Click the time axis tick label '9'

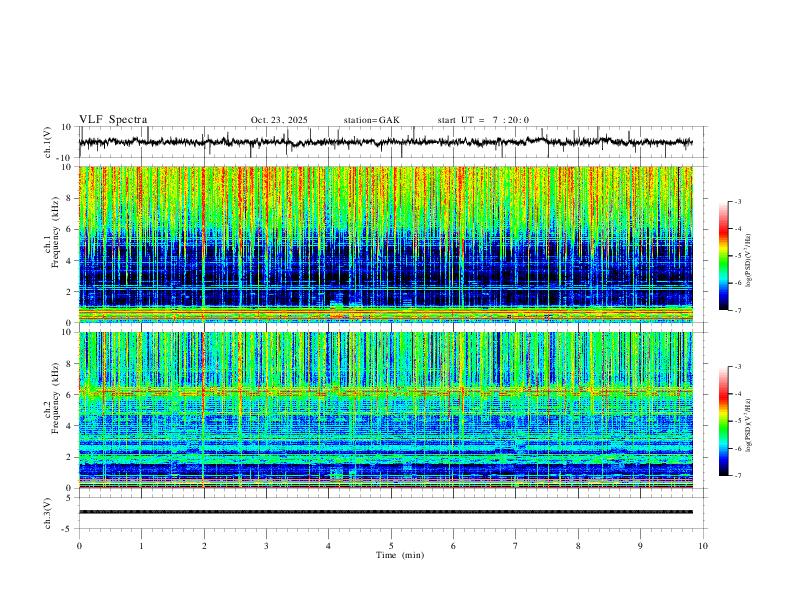pos(640,546)
